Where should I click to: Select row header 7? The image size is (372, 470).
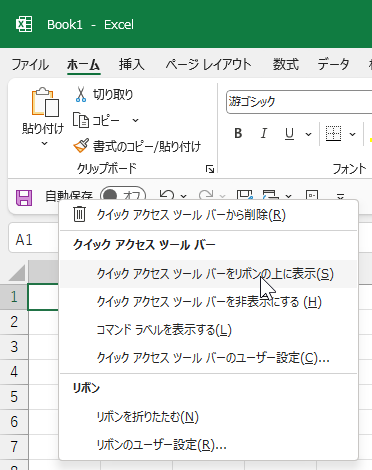[x=14, y=447]
